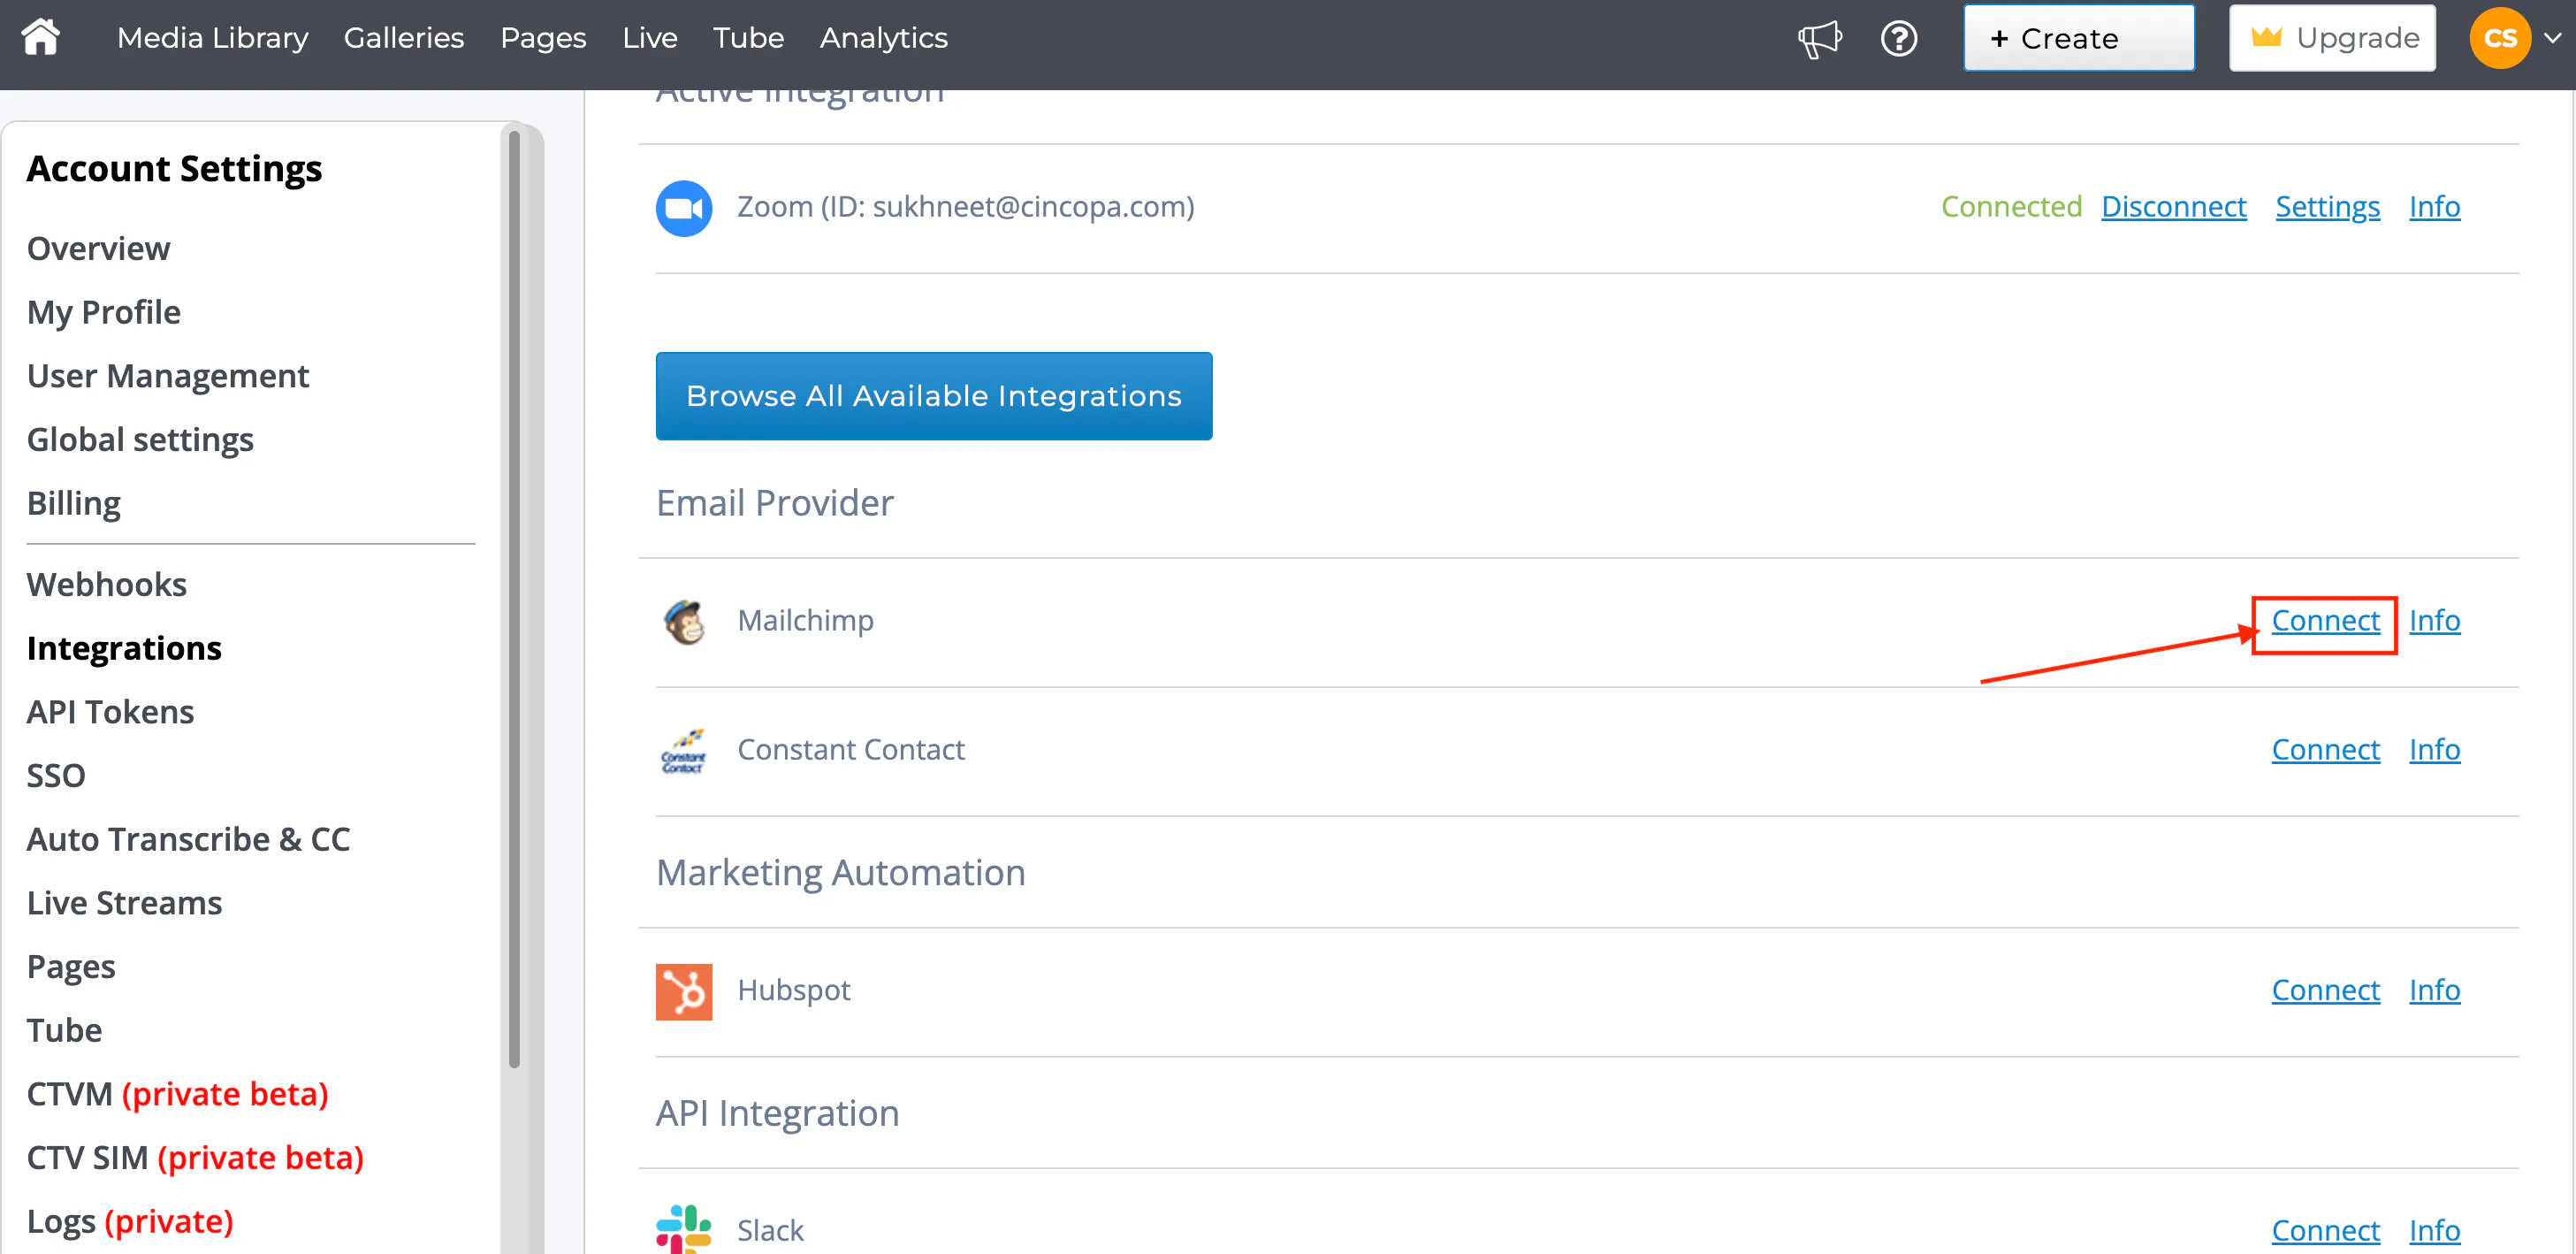Connect the Mailchimp integration
The image size is (2576, 1254).
tap(2325, 620)
